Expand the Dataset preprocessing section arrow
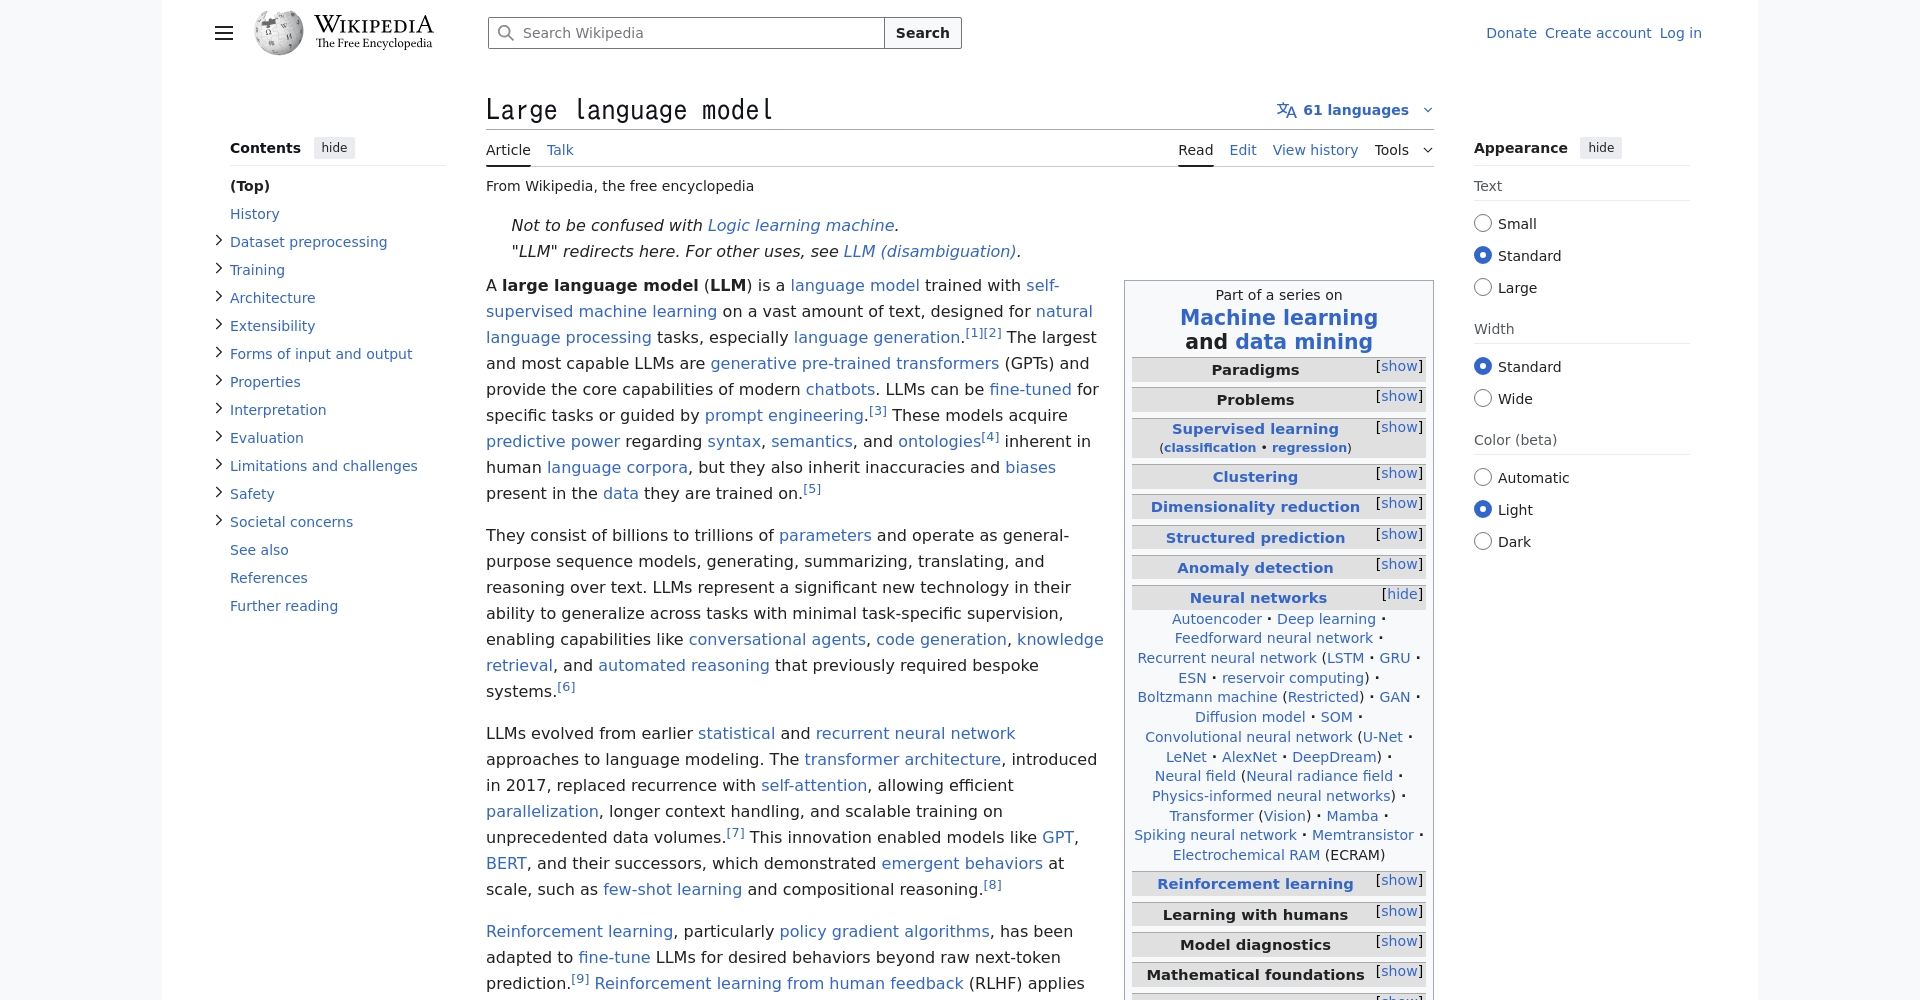1920x1000 pixels. tap(219, 241)
